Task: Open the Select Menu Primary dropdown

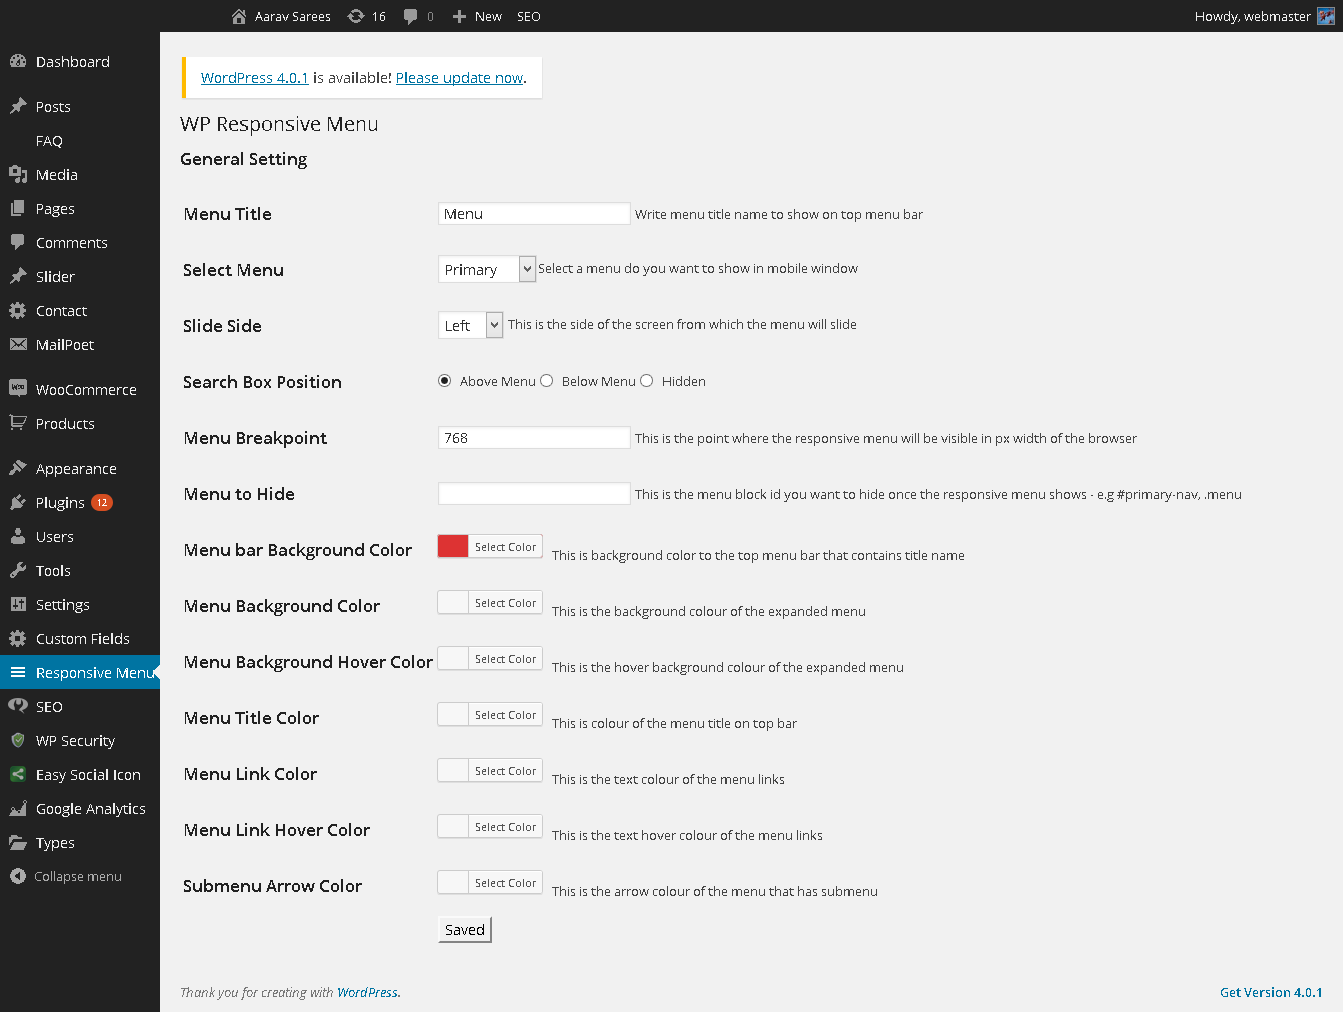Action: [487, 269]
